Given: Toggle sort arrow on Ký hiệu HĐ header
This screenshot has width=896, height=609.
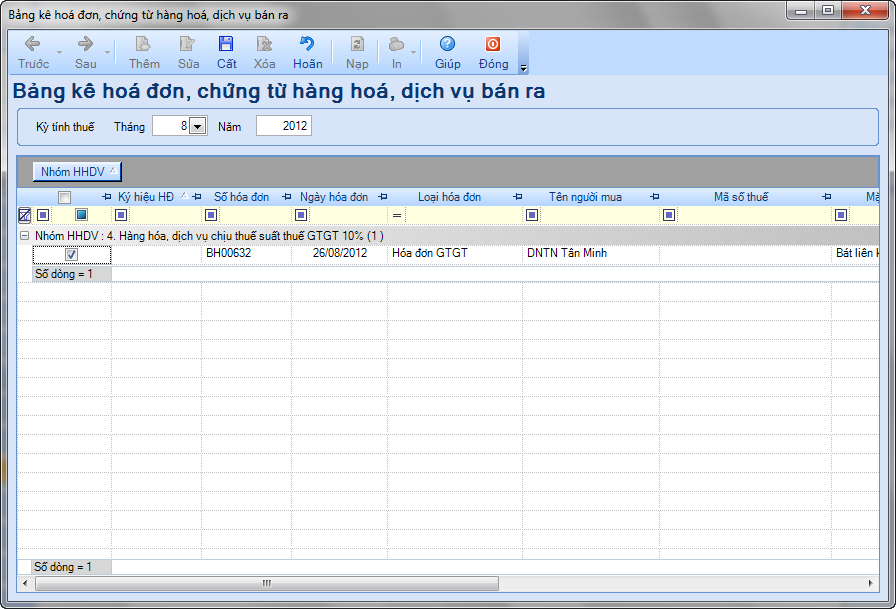Looking at the screenshot, I should pos(185,196).
